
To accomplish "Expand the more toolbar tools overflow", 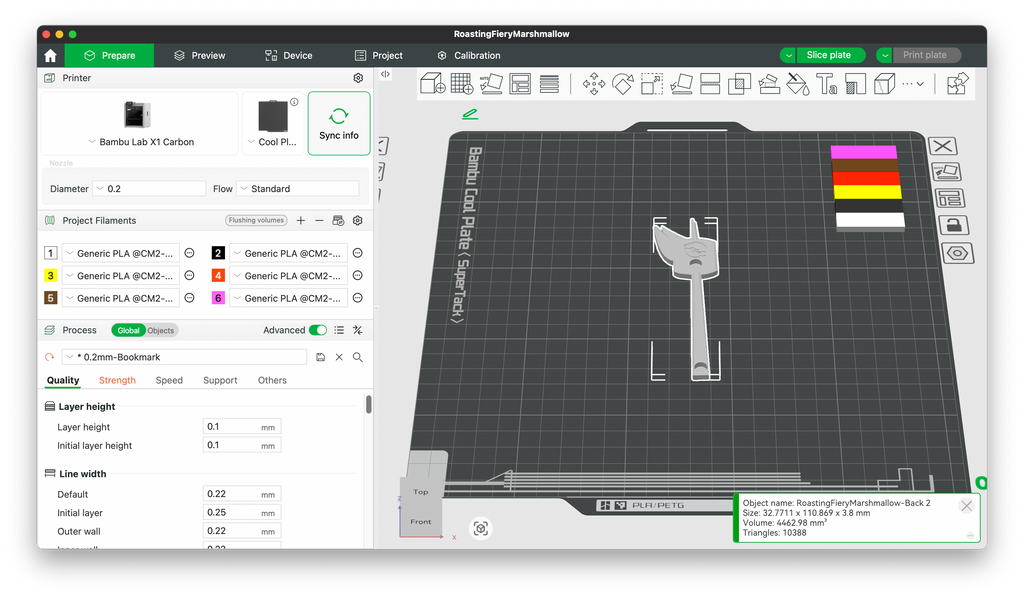I will 913,84.
